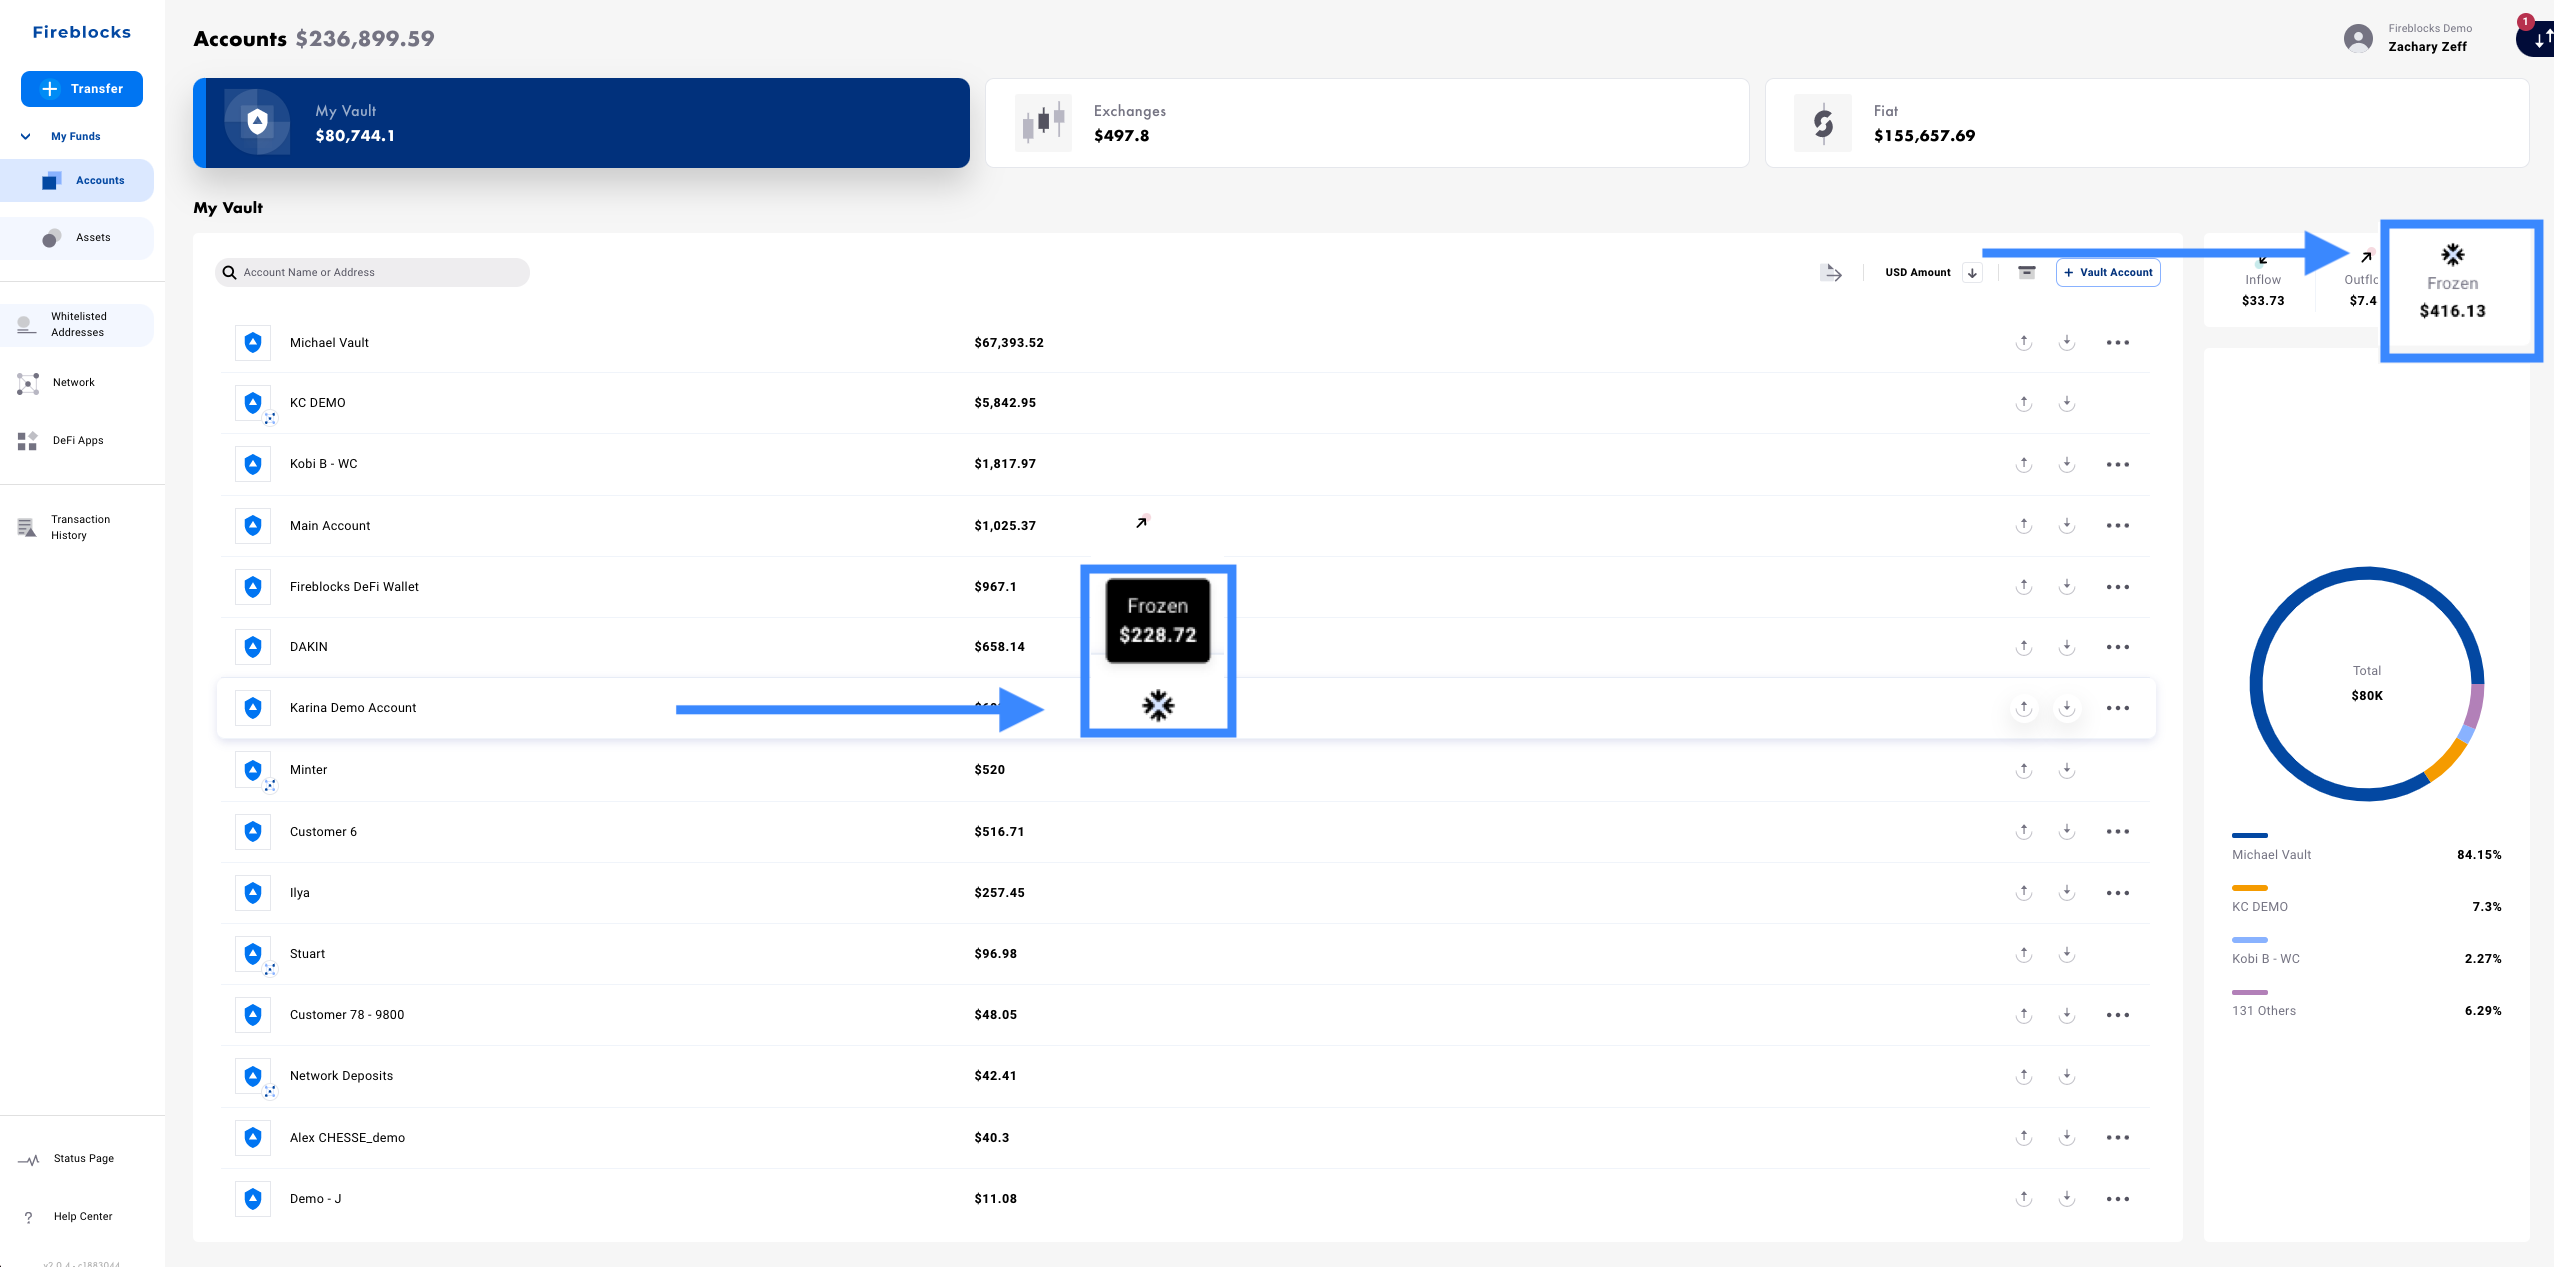Click deposit arrow for Karina Demo Account
Viewport: 2554px width, 1267px height.
click(2067, 708)
